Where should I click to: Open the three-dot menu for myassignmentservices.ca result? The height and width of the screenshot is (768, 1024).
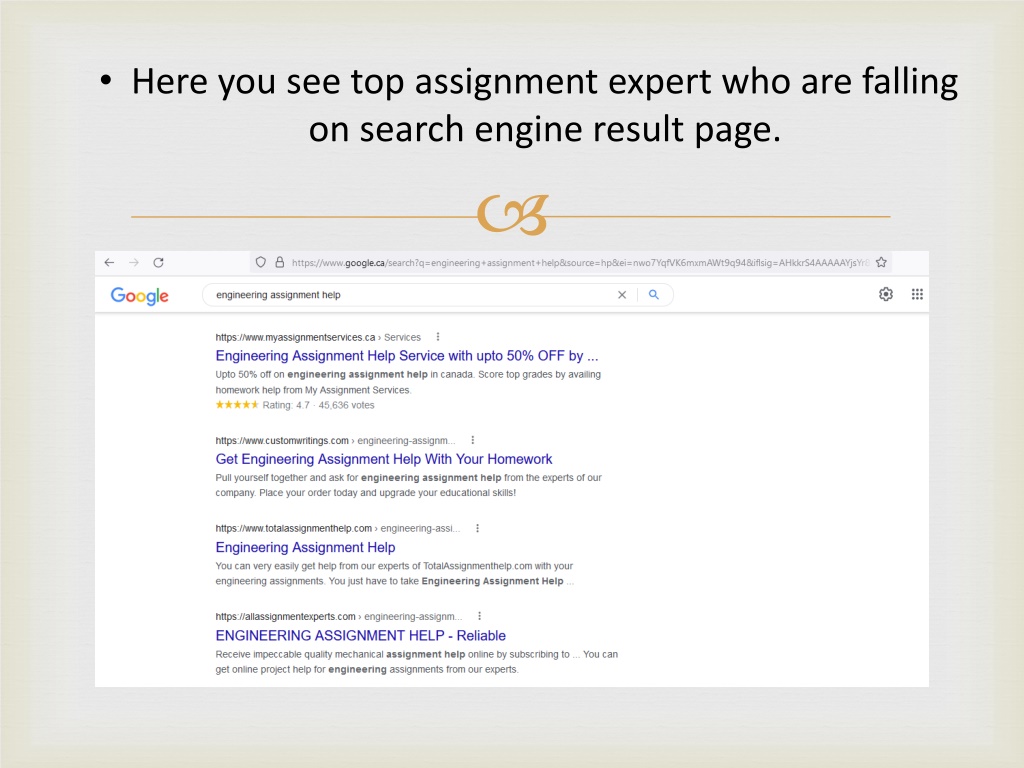[x=438, y=337]
